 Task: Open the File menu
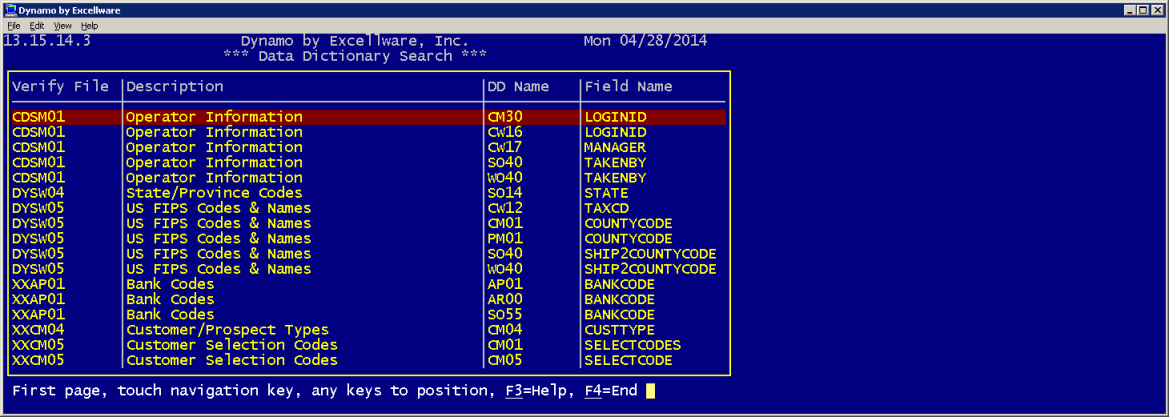14,25
